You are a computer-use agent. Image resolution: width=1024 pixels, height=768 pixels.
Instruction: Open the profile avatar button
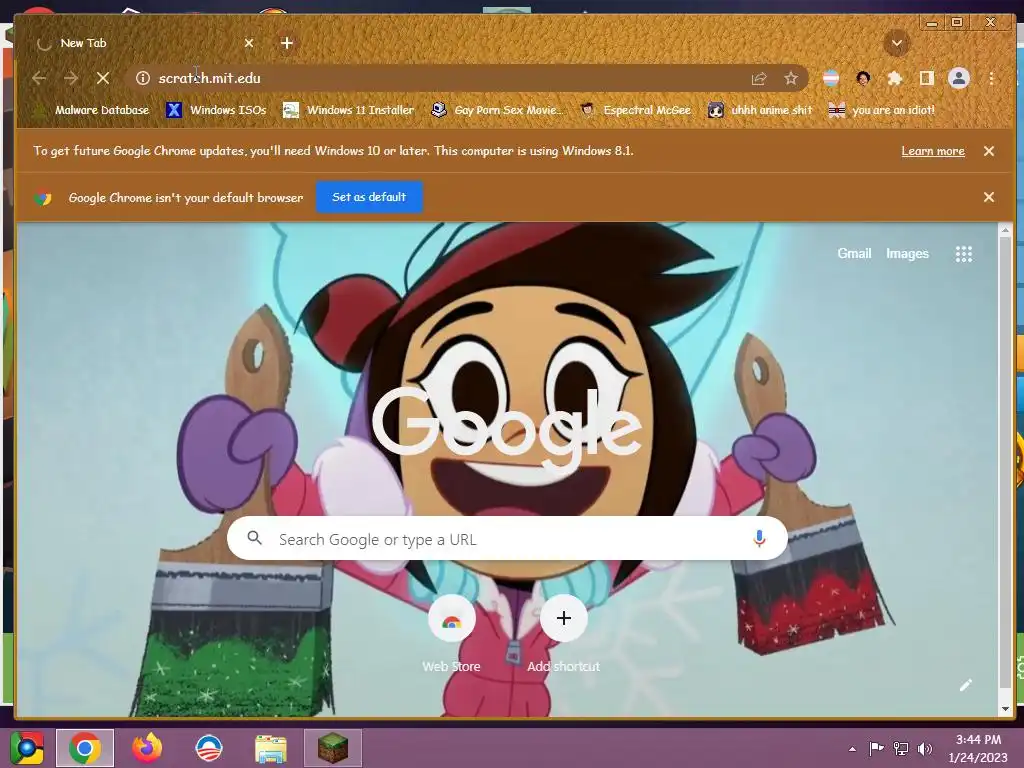(x=959, y=78)
